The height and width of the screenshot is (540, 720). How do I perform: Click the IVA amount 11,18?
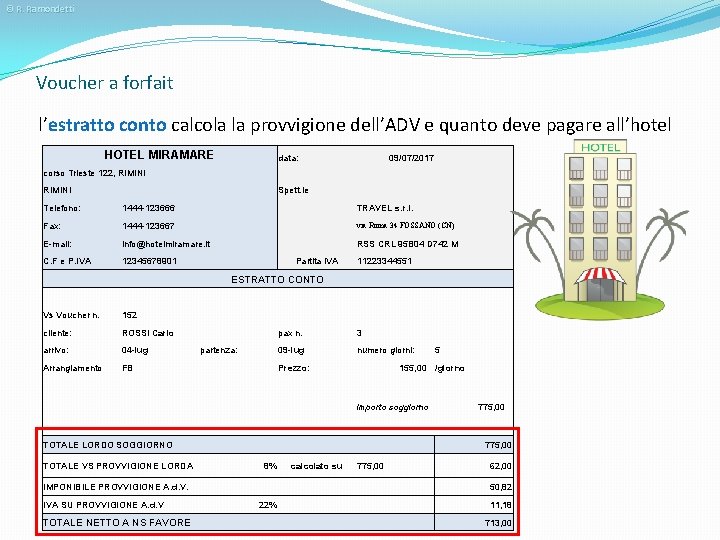tap(501, 505)
